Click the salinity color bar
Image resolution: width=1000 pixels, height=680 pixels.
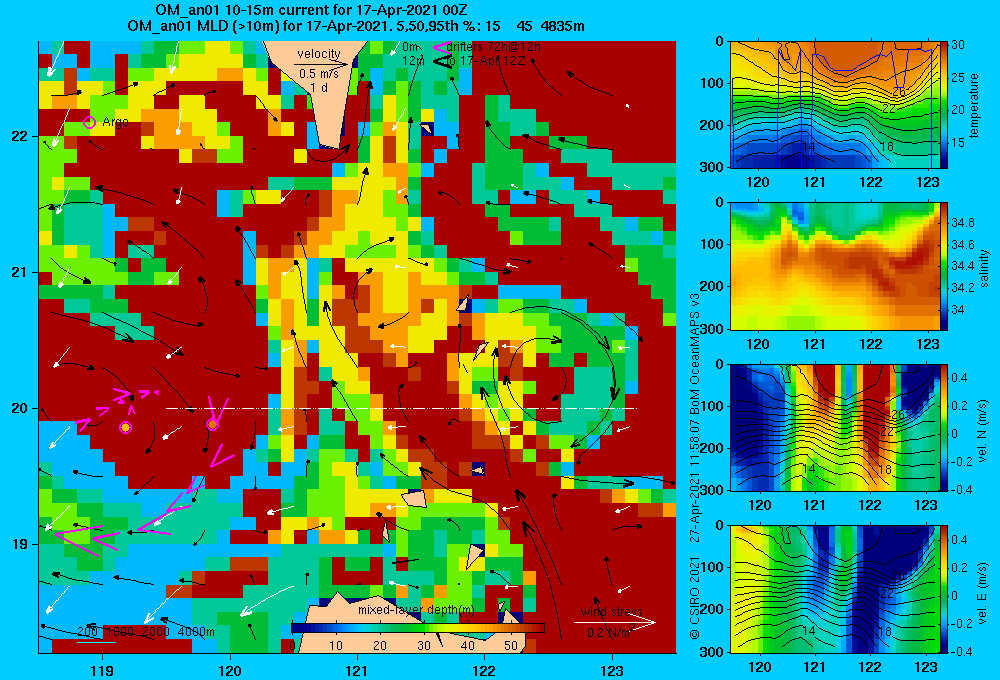click(x=944, y=267)
